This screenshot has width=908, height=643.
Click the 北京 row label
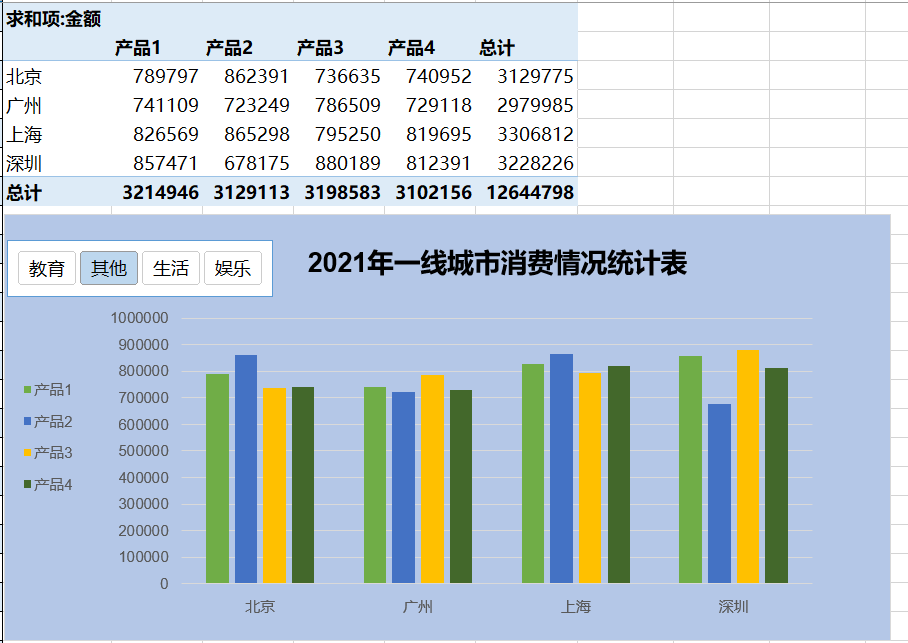coord(23,75)
